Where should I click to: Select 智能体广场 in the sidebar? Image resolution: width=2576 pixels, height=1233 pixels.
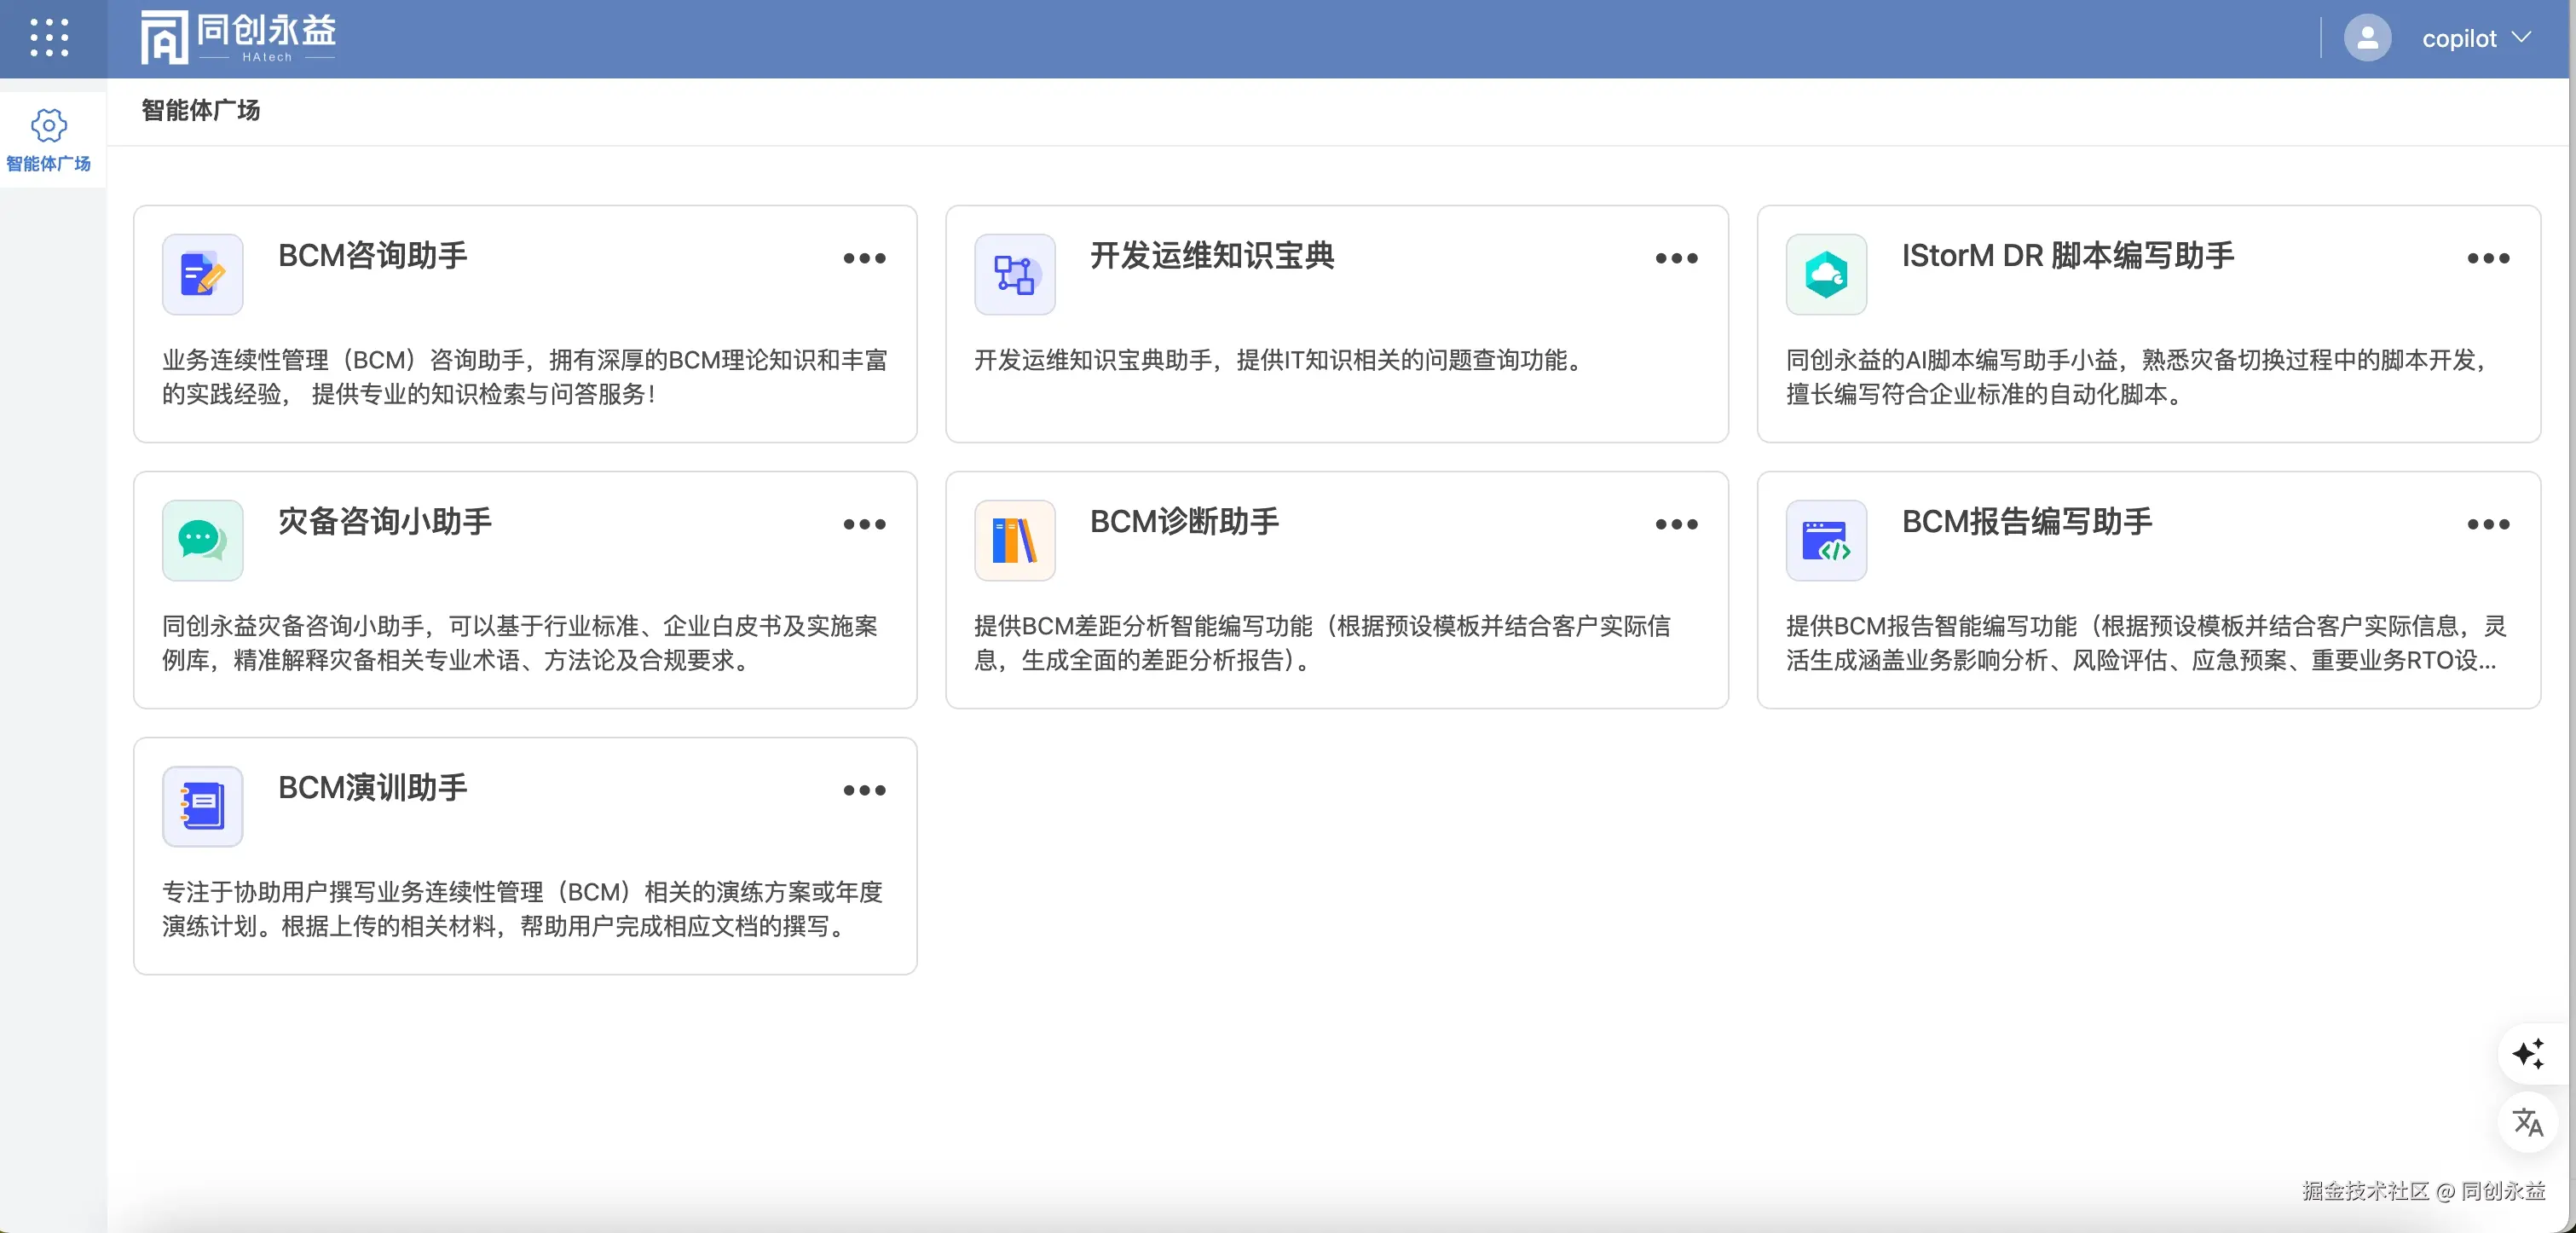(x=48, y=141)
